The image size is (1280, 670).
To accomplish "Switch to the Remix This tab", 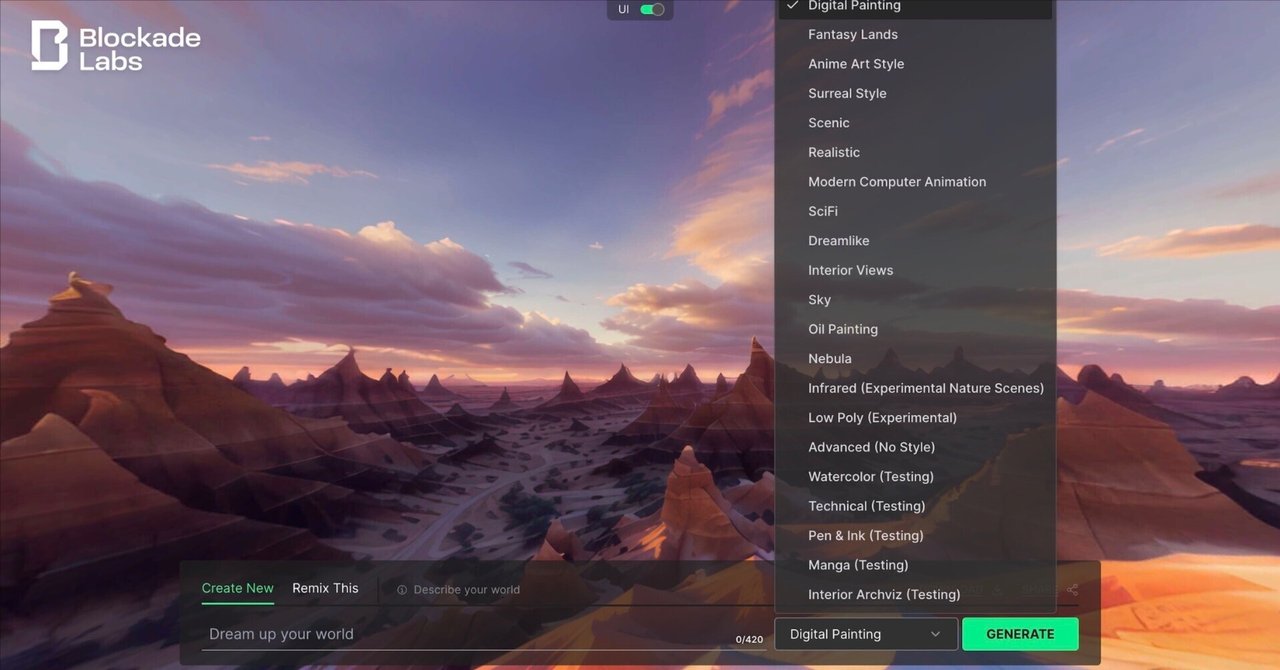I will (x=325, y=588).
